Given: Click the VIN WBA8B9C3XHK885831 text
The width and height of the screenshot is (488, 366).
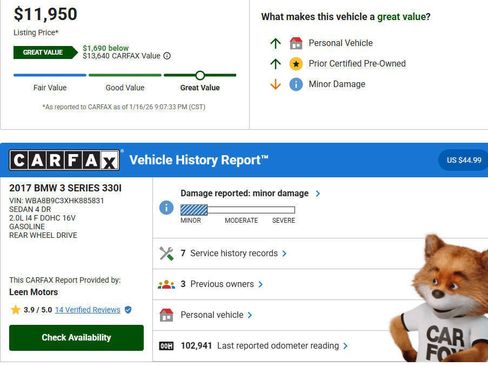Looking at the screenshot, I should pyautogui.click(x=57, y=201).
